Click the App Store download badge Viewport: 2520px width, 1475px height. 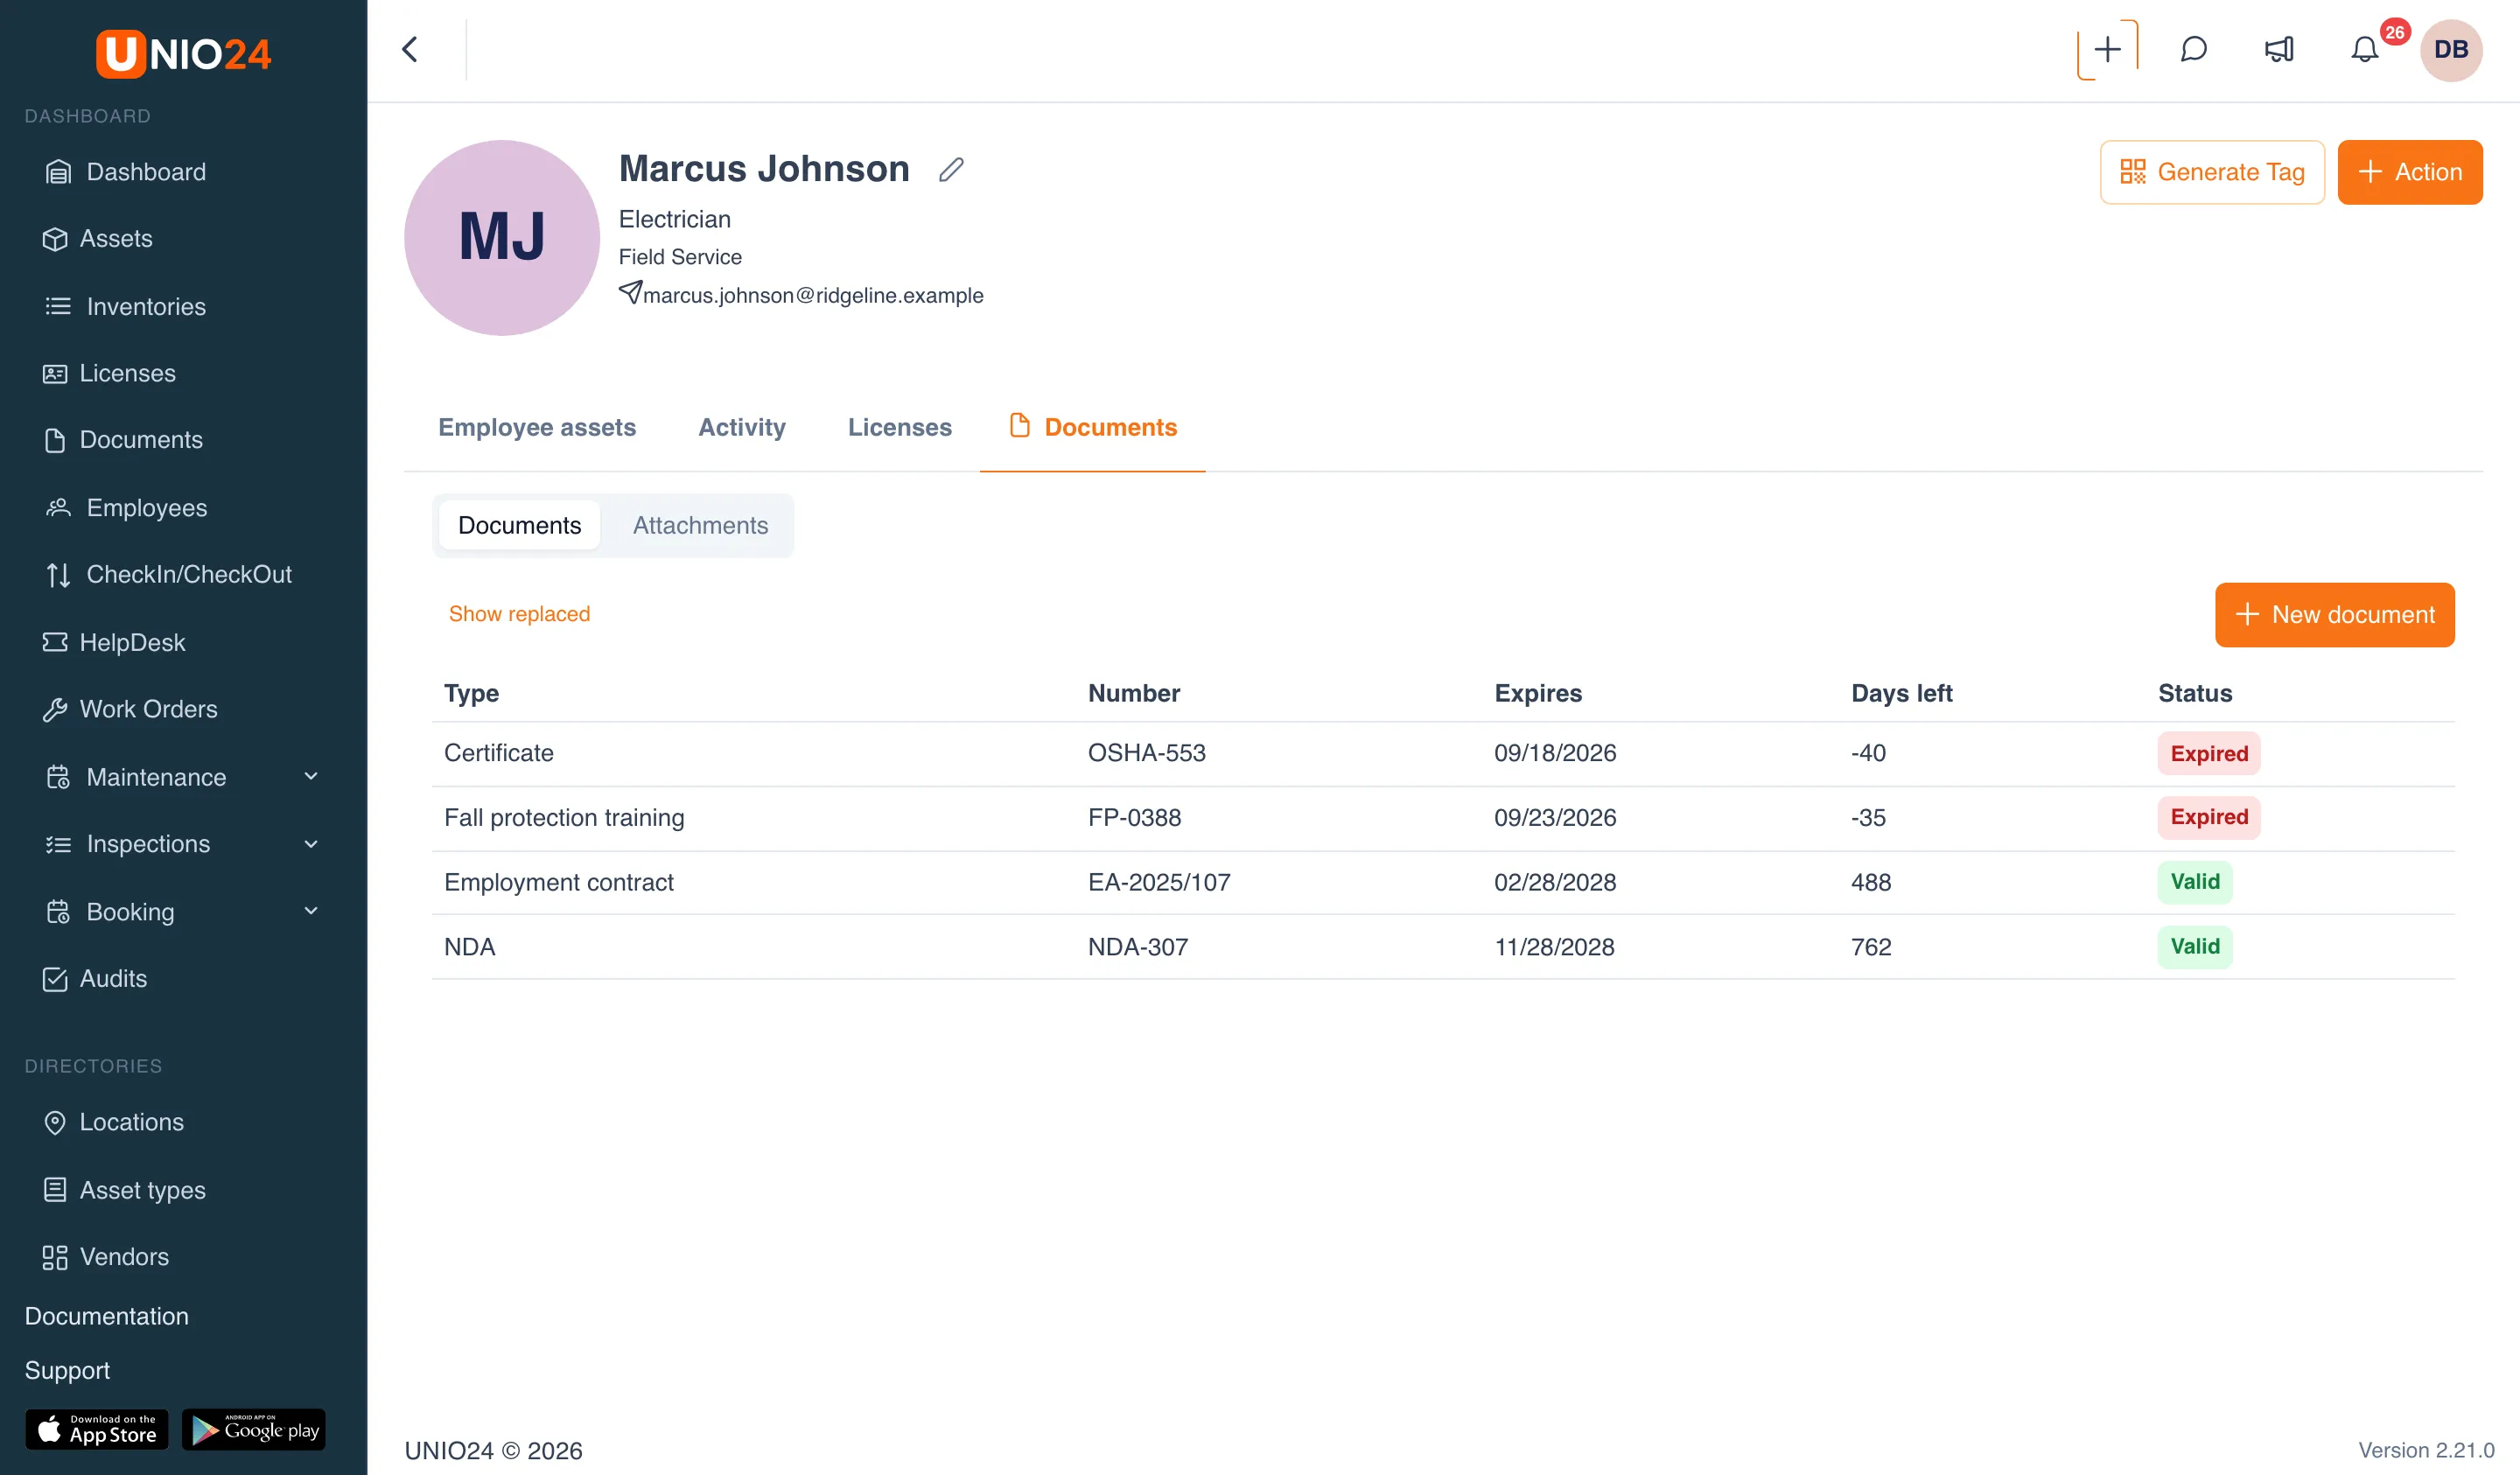[x=97, y=1429]
